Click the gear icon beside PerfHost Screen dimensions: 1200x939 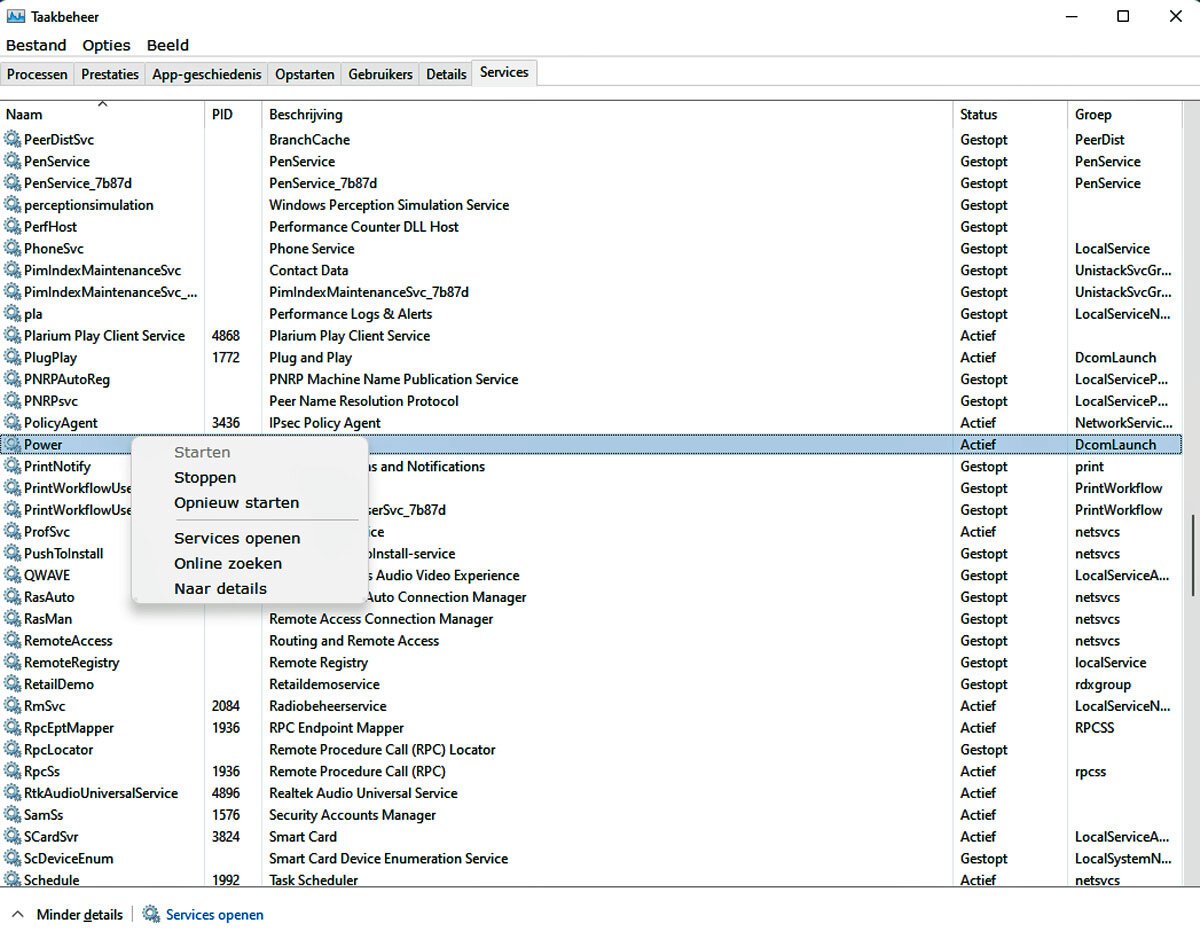(12, 227)
